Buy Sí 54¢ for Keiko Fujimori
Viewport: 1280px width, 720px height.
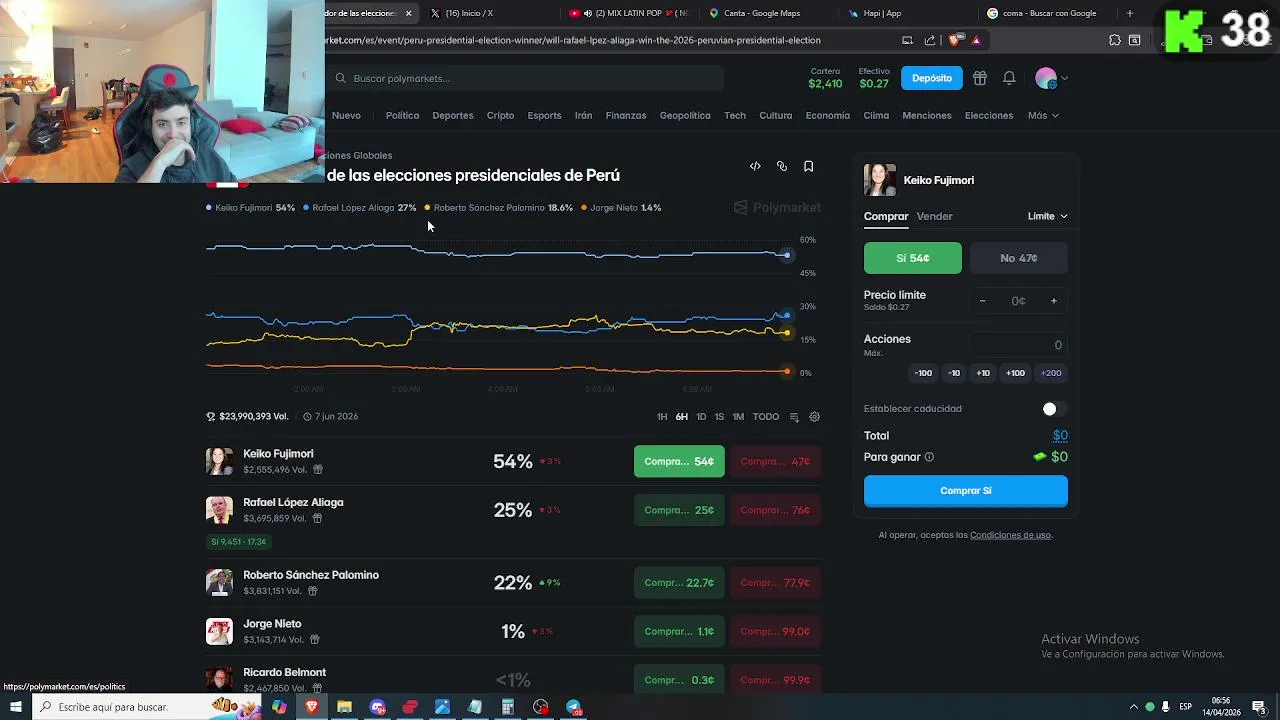tap(679, 461)
